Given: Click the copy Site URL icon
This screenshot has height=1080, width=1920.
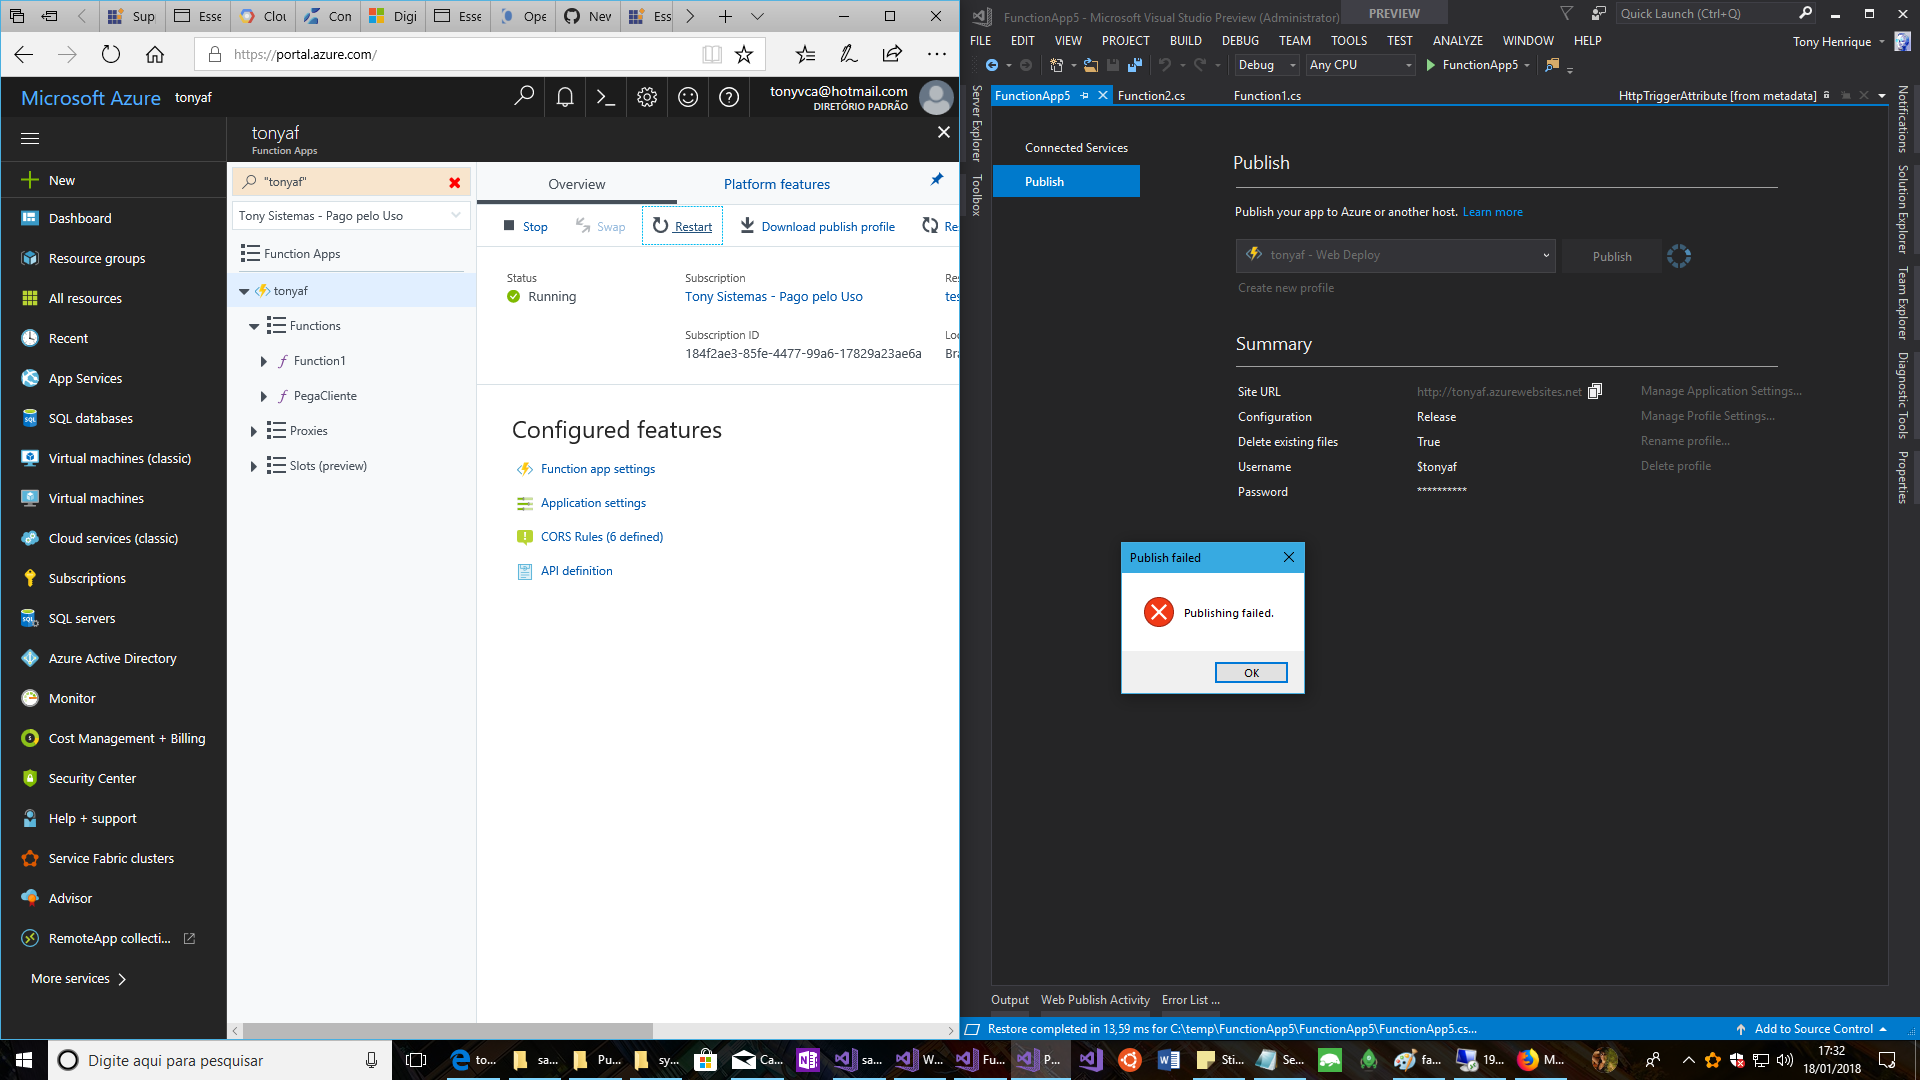Looking at the screenshot, I should coord(1596,390).
